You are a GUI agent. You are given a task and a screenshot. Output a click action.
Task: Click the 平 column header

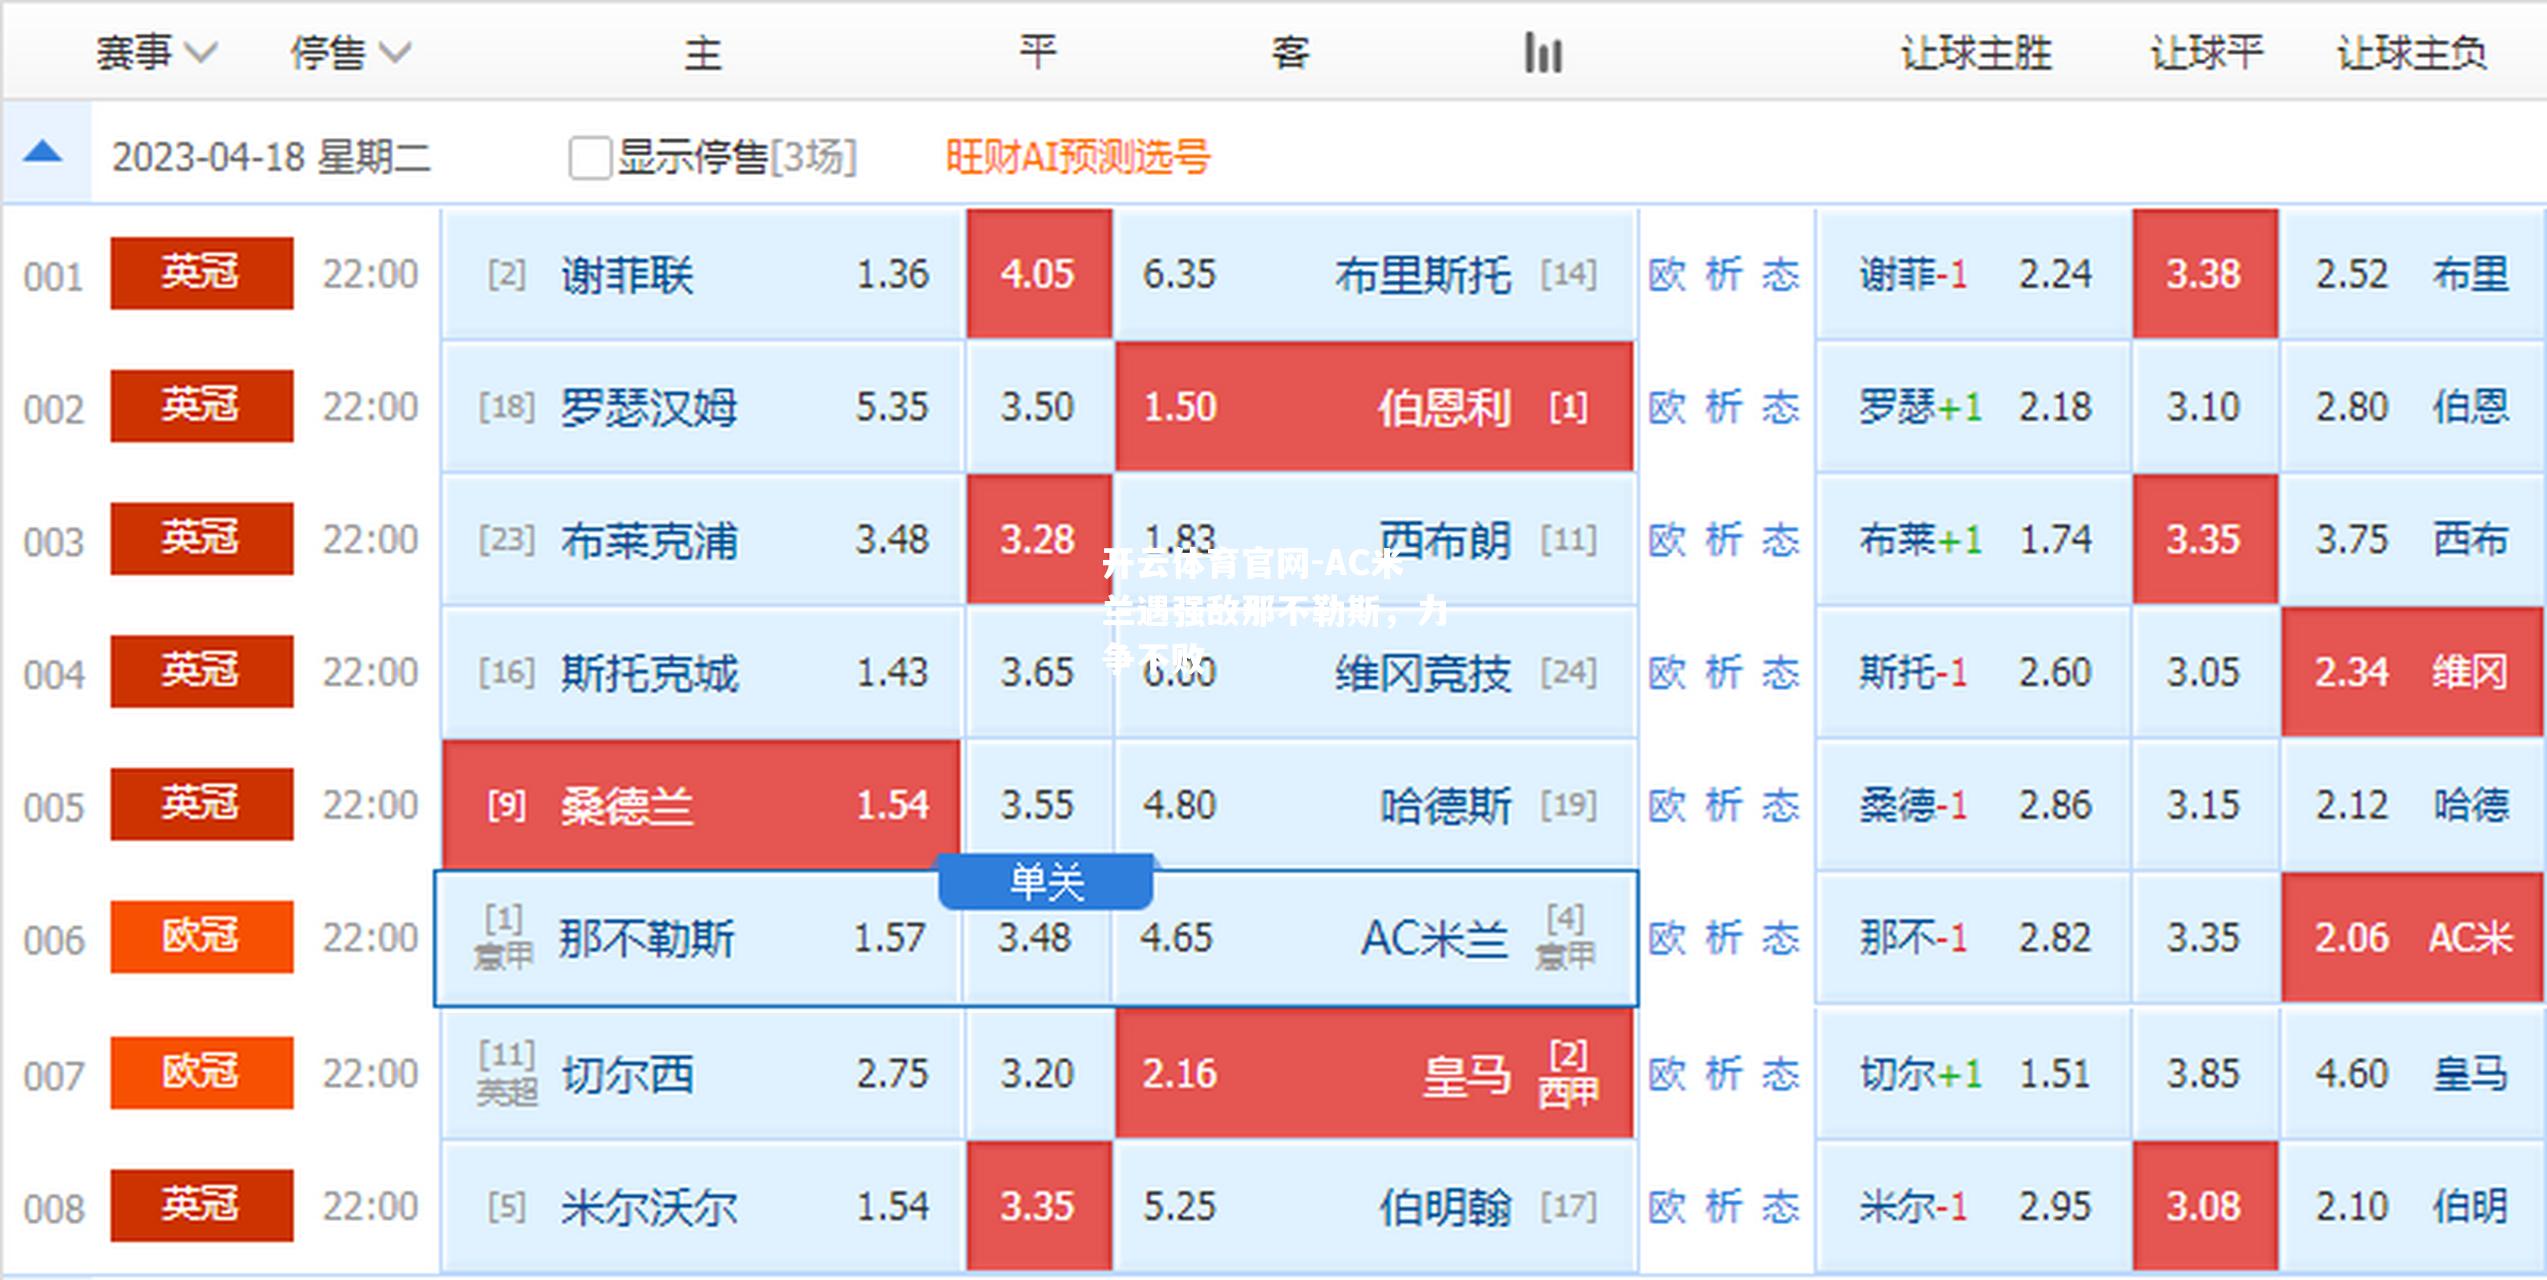1038,53
